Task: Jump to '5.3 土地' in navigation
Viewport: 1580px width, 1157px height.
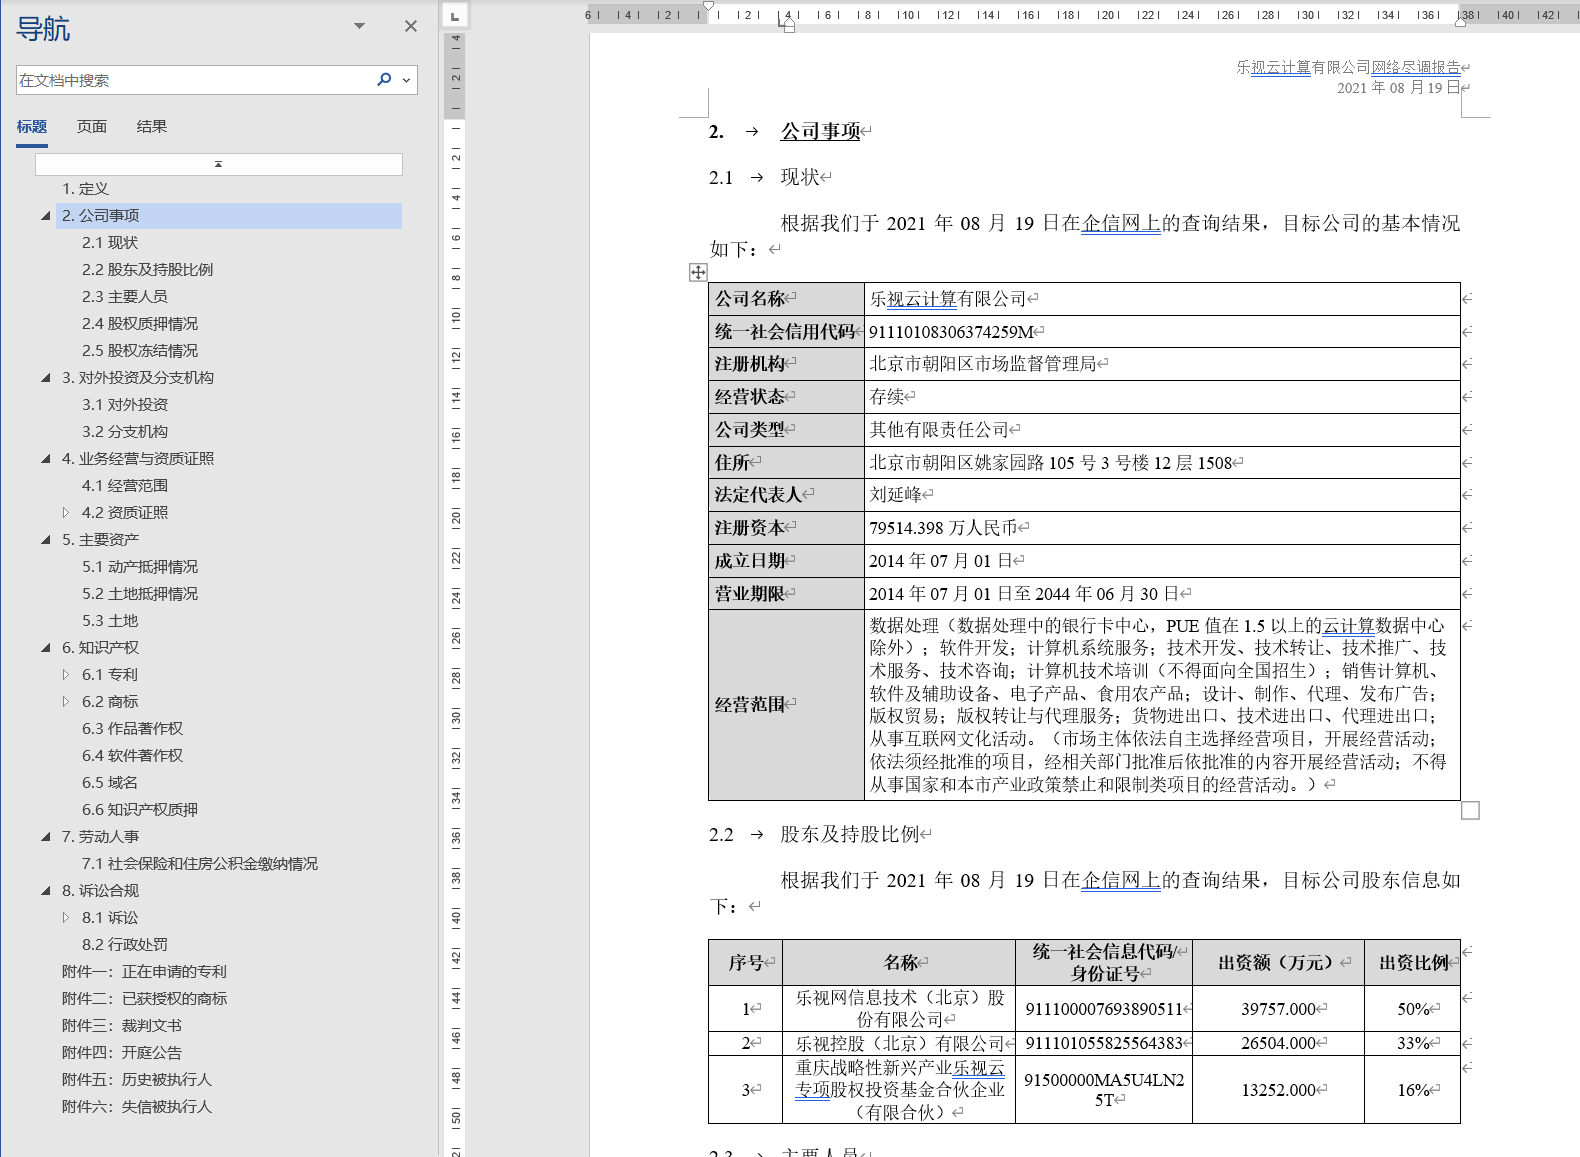Action: 110,621
